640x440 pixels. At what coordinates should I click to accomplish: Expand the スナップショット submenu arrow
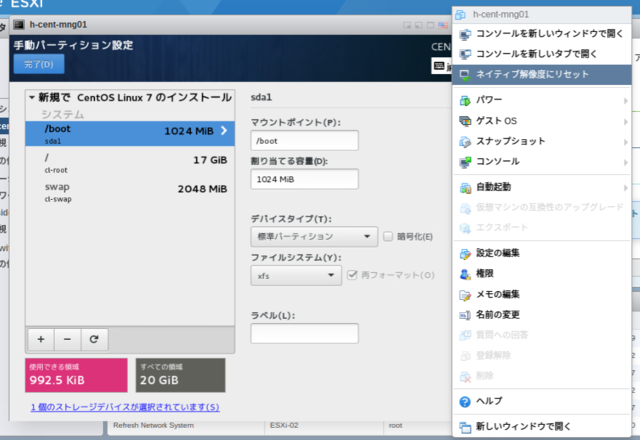coord(625,142)
